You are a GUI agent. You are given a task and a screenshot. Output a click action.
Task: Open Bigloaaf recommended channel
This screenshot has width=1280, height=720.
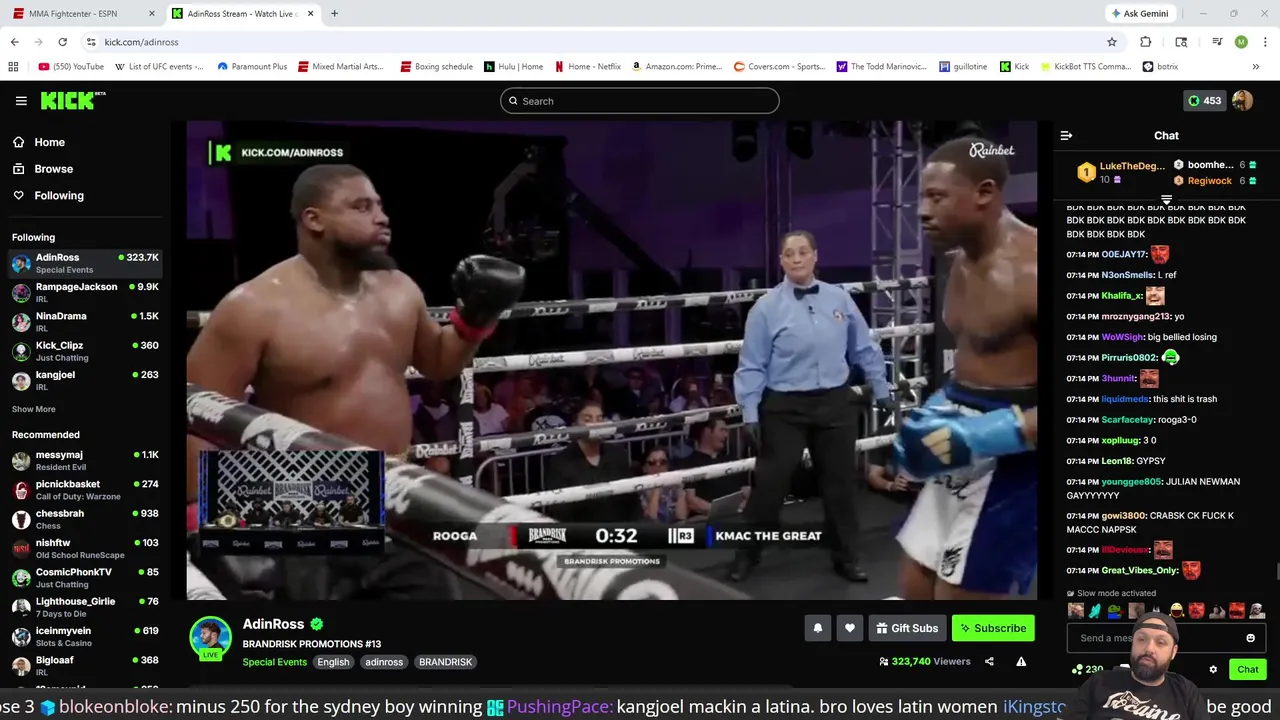coord(85,666)
